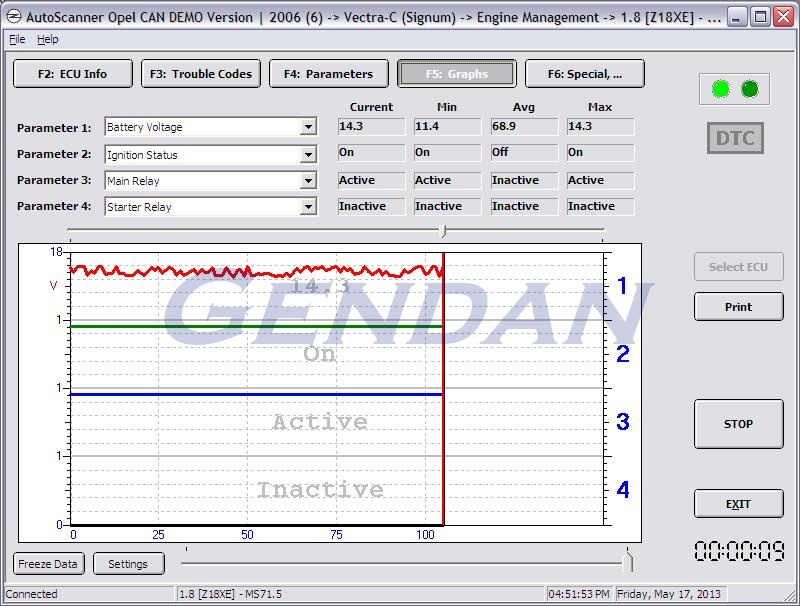
Task: Click graph channel number 1 label
Action: tap(622, 287)
